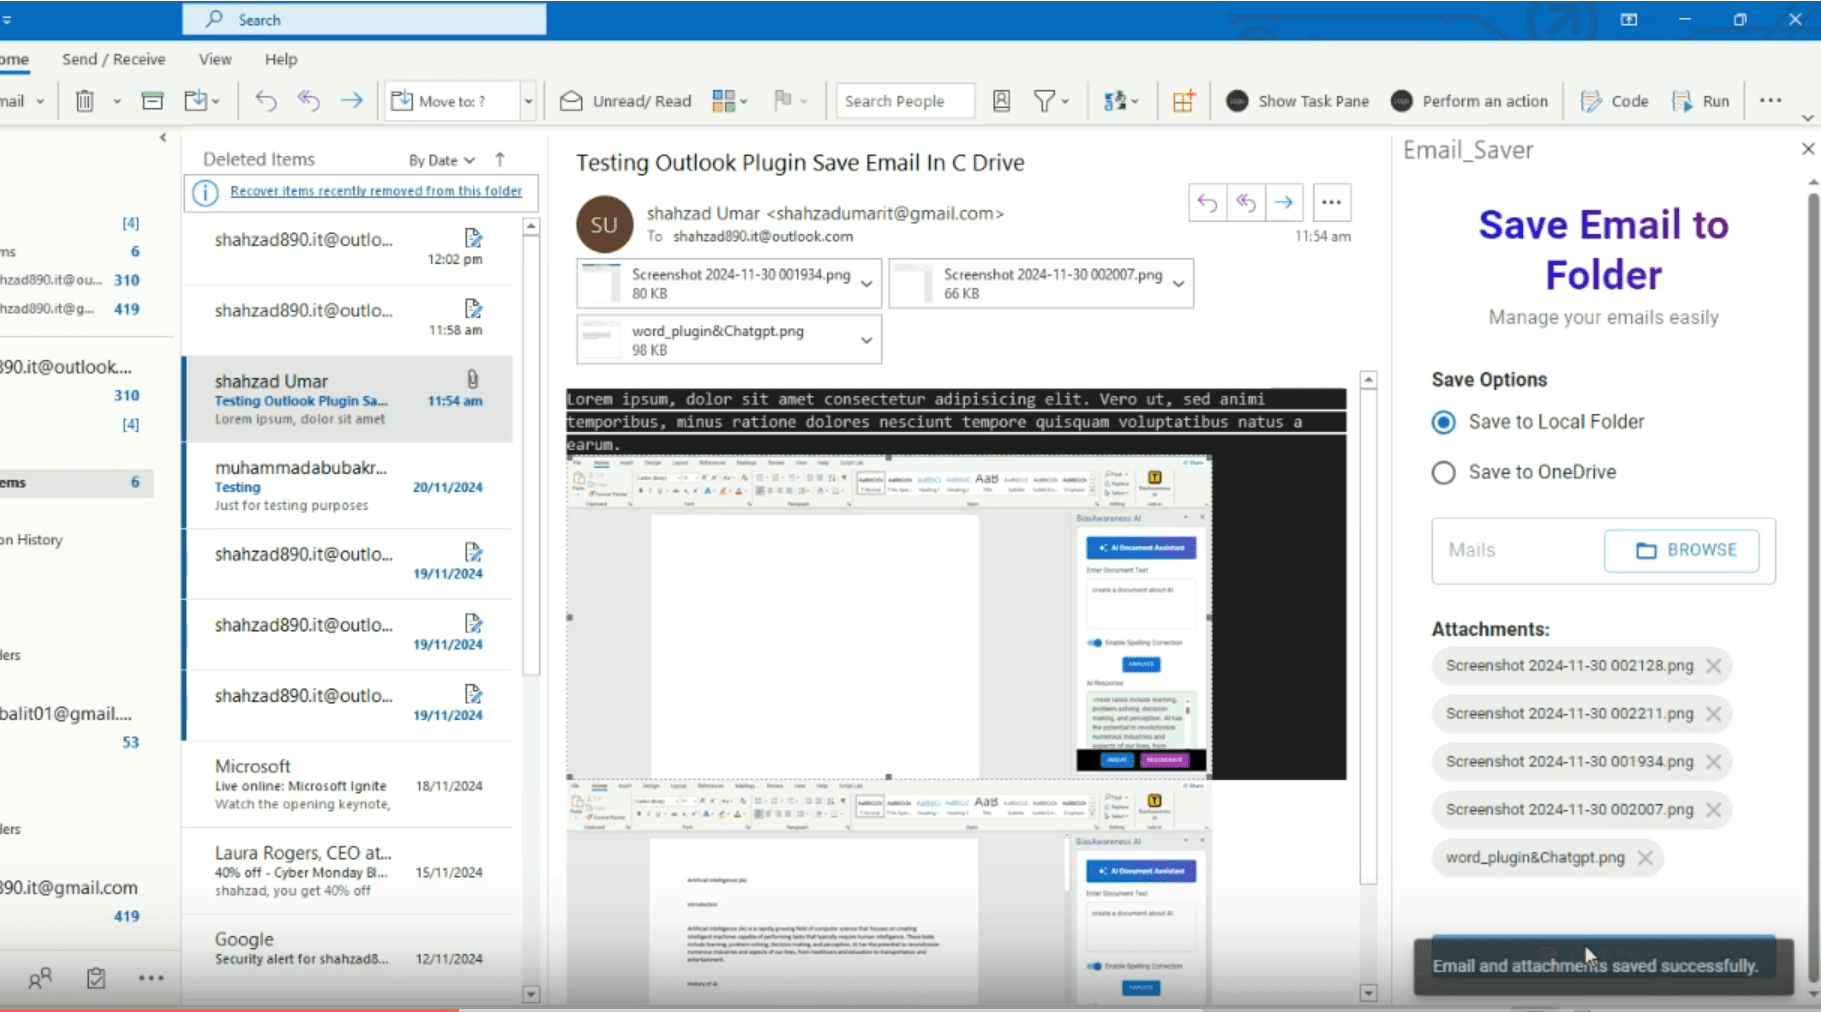Click the Code toolbar button
The width and height of the screenshot is (1821, 1012).
tap(1614, 101)
